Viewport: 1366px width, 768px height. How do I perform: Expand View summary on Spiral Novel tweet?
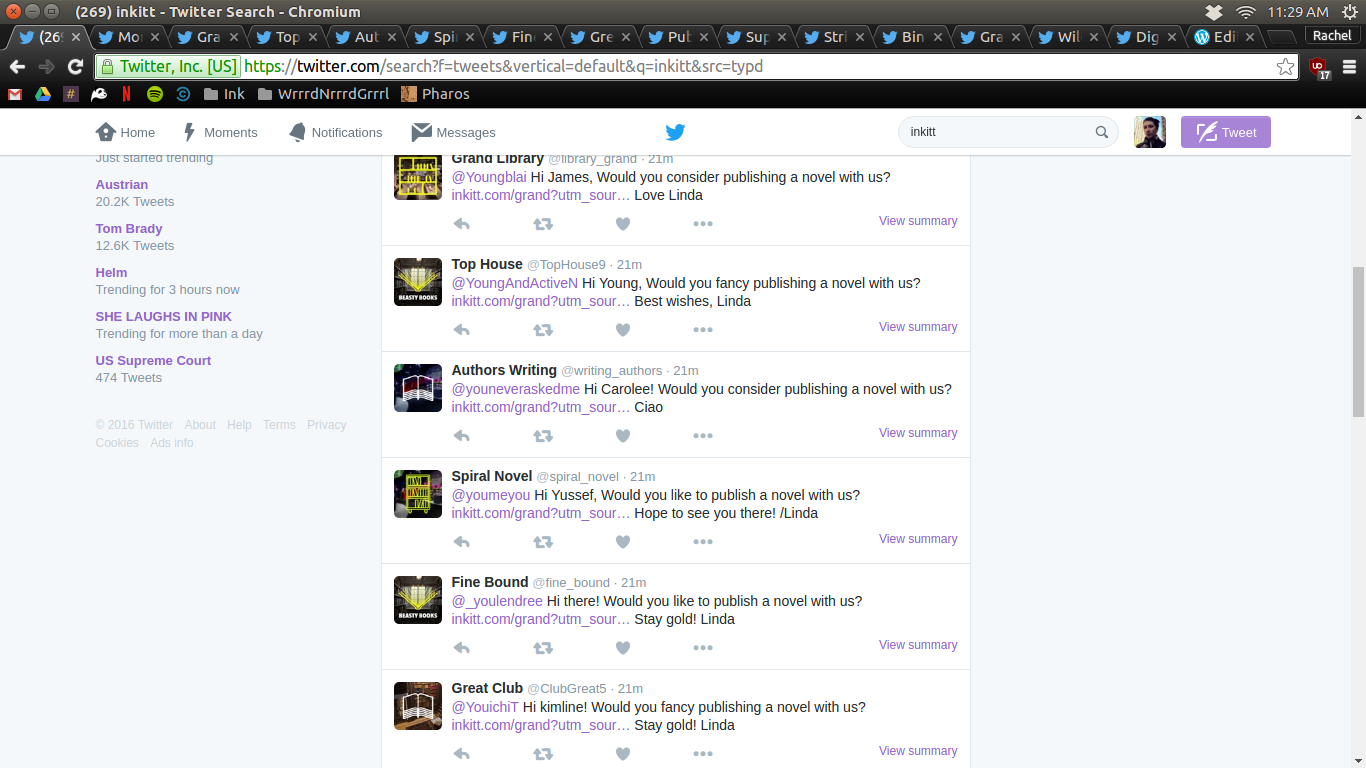(x=917, y=539)
